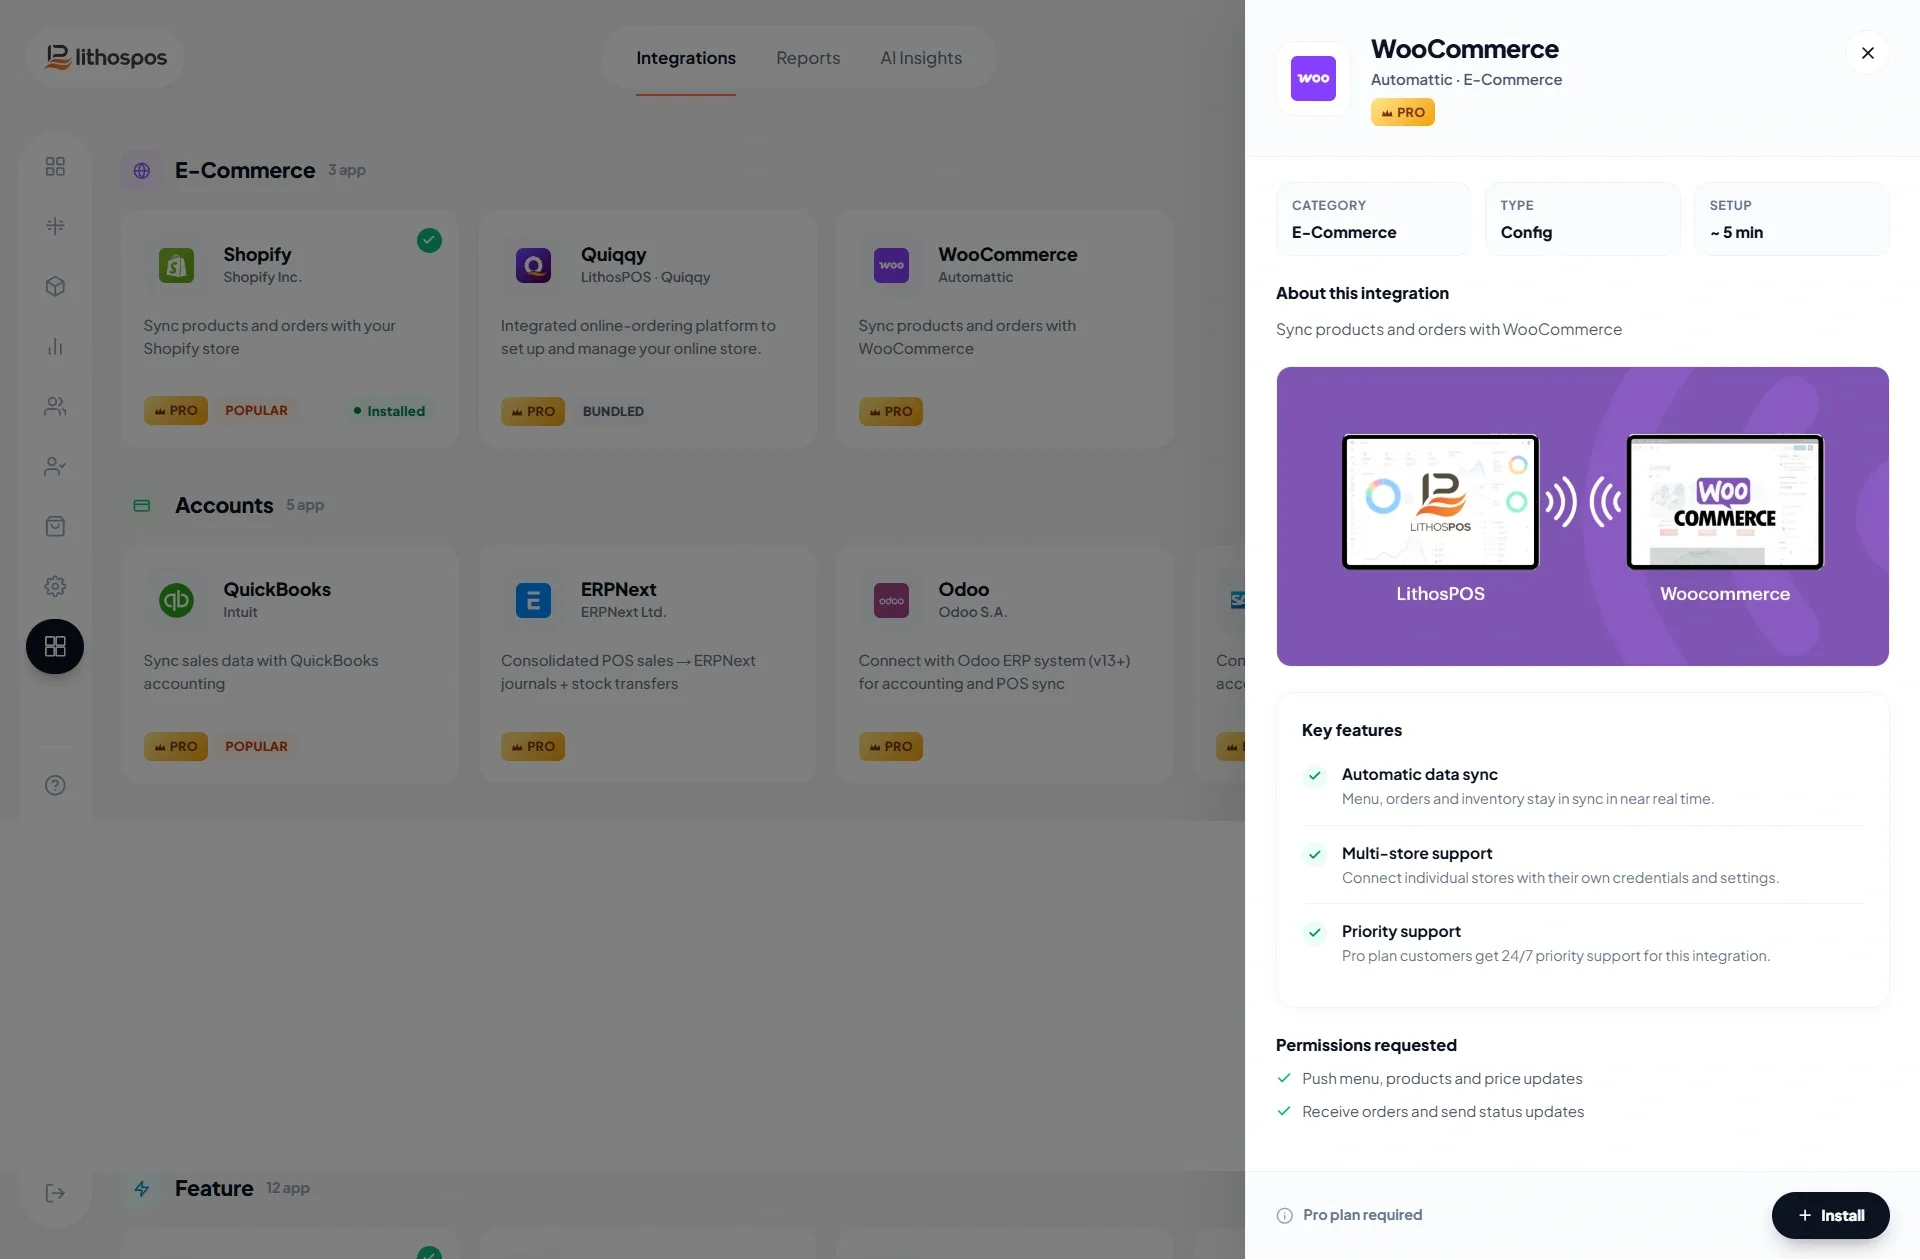
Task: Click the PRO badge in WooCommerce panel header
Action: [x=1403, y=112]
